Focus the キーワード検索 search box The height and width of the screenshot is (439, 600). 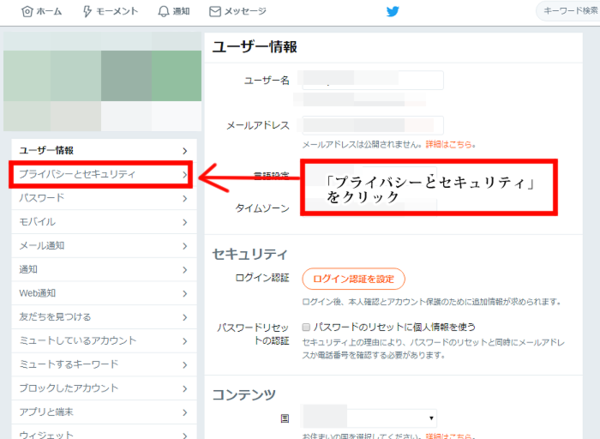pyautogui.click(x=569, y=11)
